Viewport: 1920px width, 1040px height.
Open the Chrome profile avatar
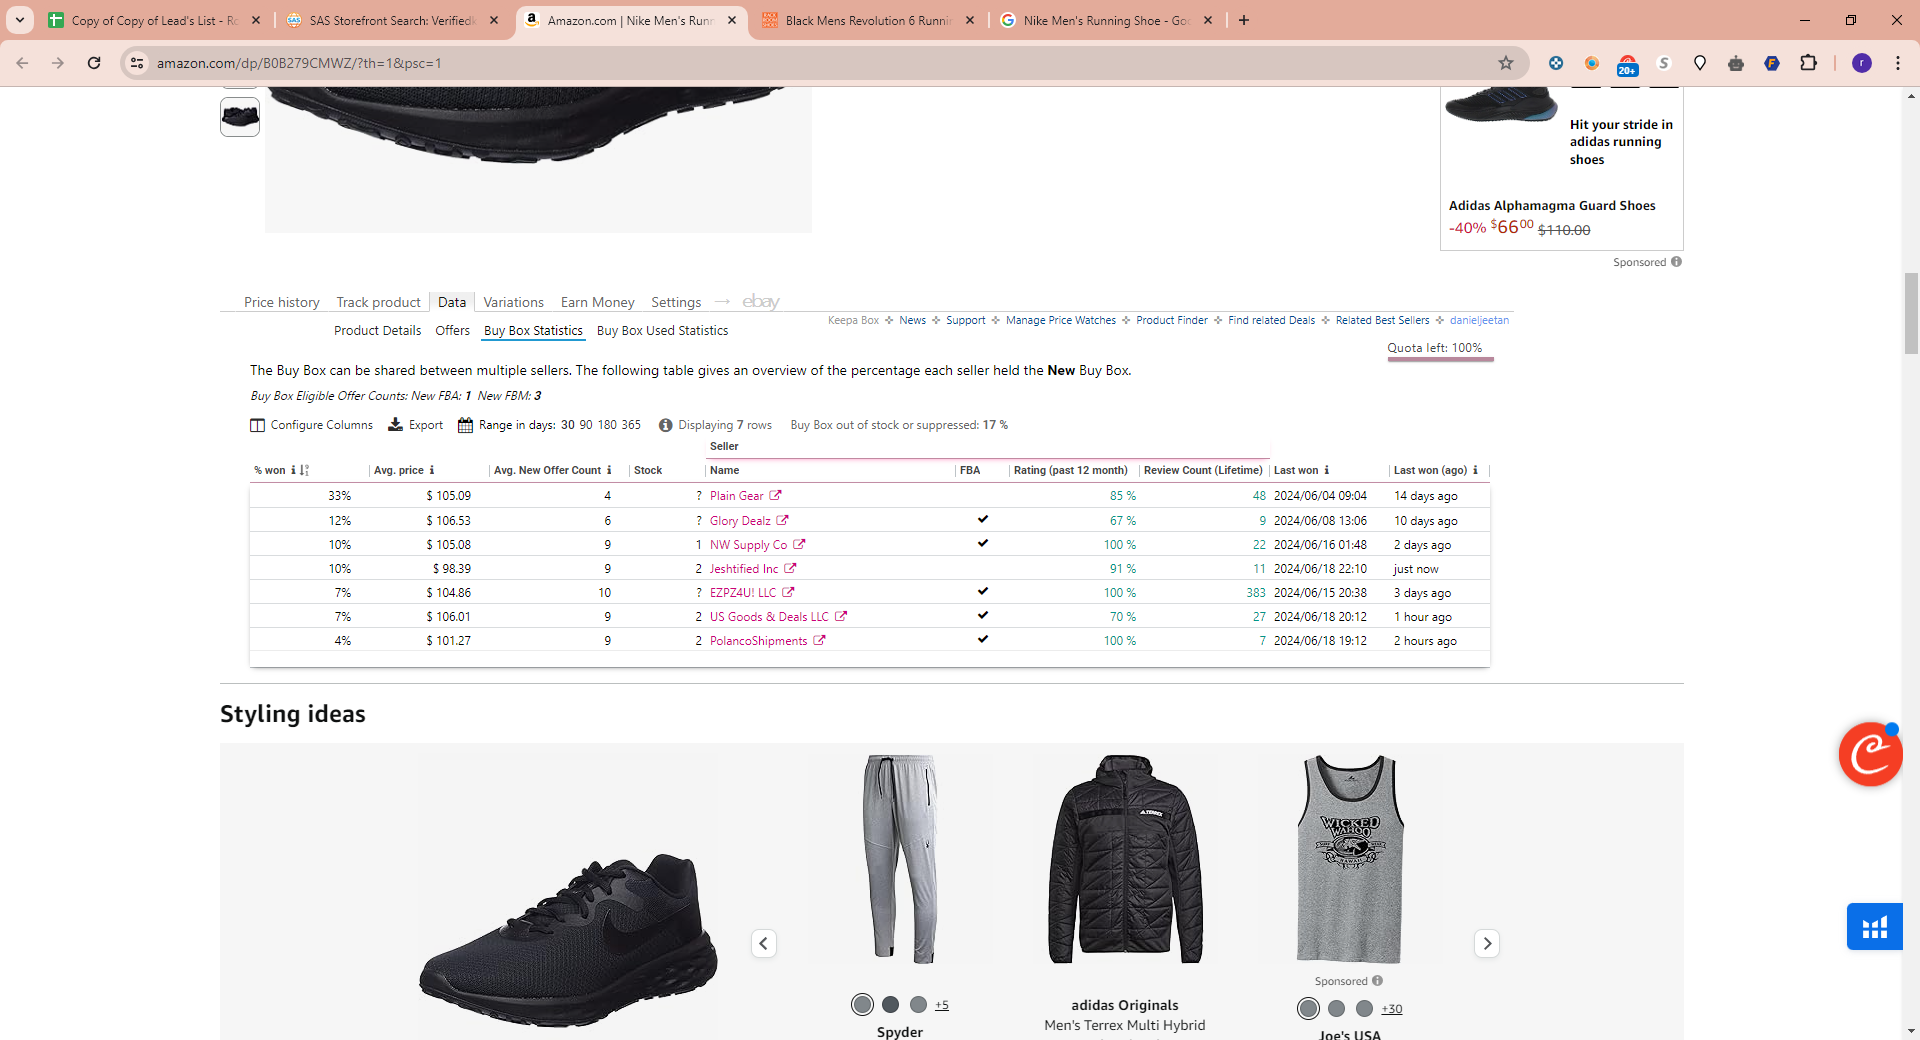point(1862,63)
